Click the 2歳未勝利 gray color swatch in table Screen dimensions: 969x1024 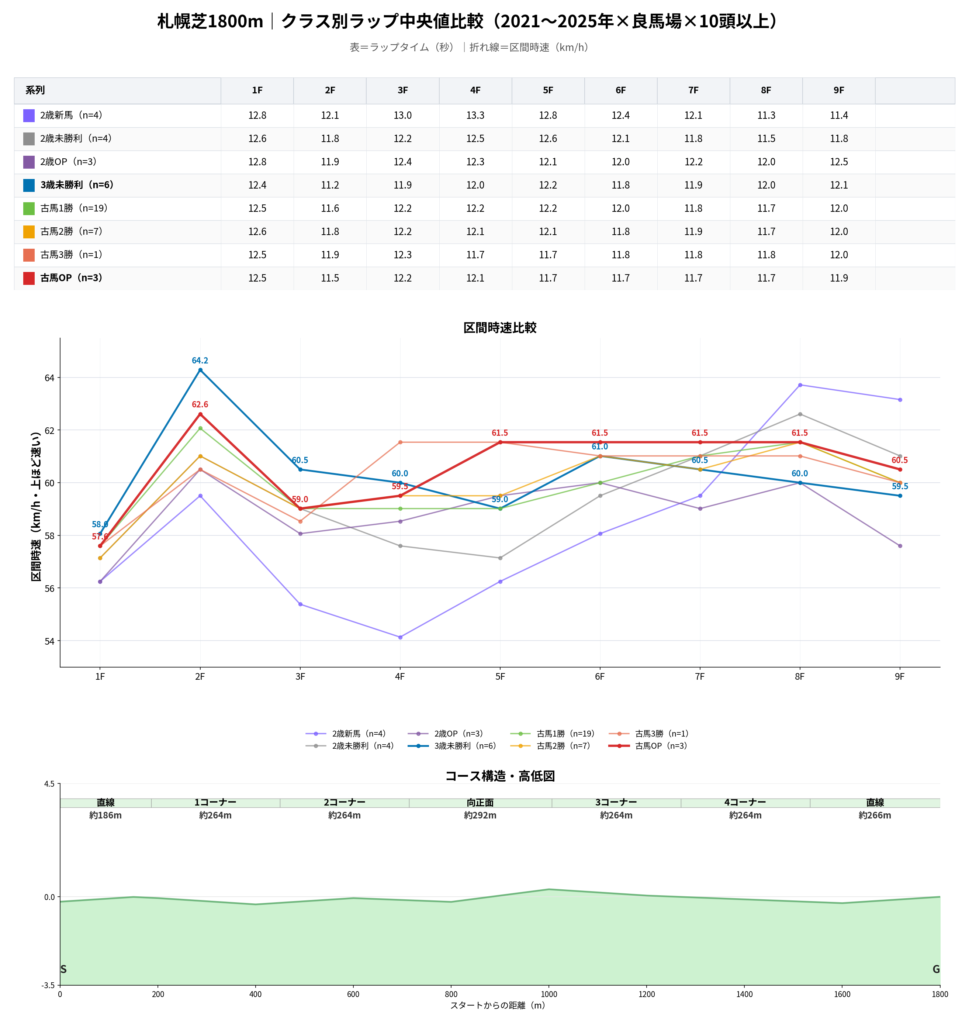click(29, 139)
